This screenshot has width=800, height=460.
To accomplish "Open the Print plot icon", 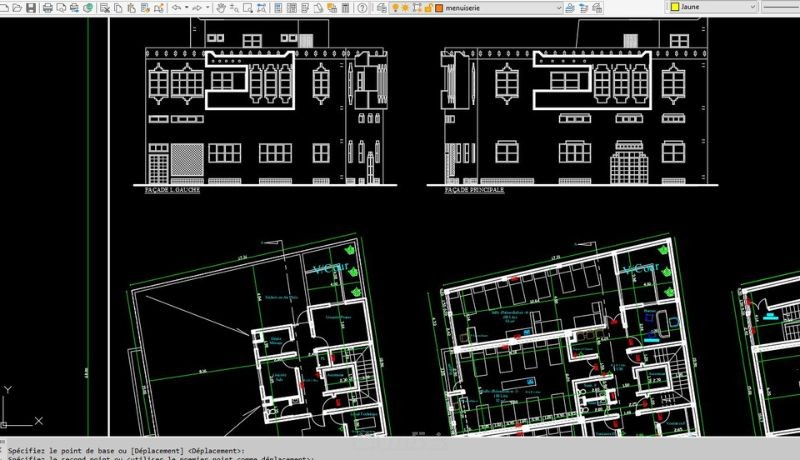I will (48, 8).
